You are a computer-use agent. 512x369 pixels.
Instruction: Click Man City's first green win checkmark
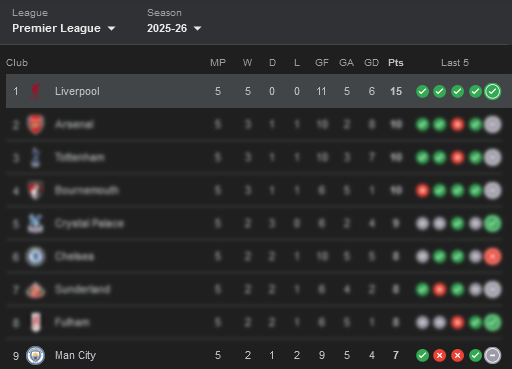(422, 355)
